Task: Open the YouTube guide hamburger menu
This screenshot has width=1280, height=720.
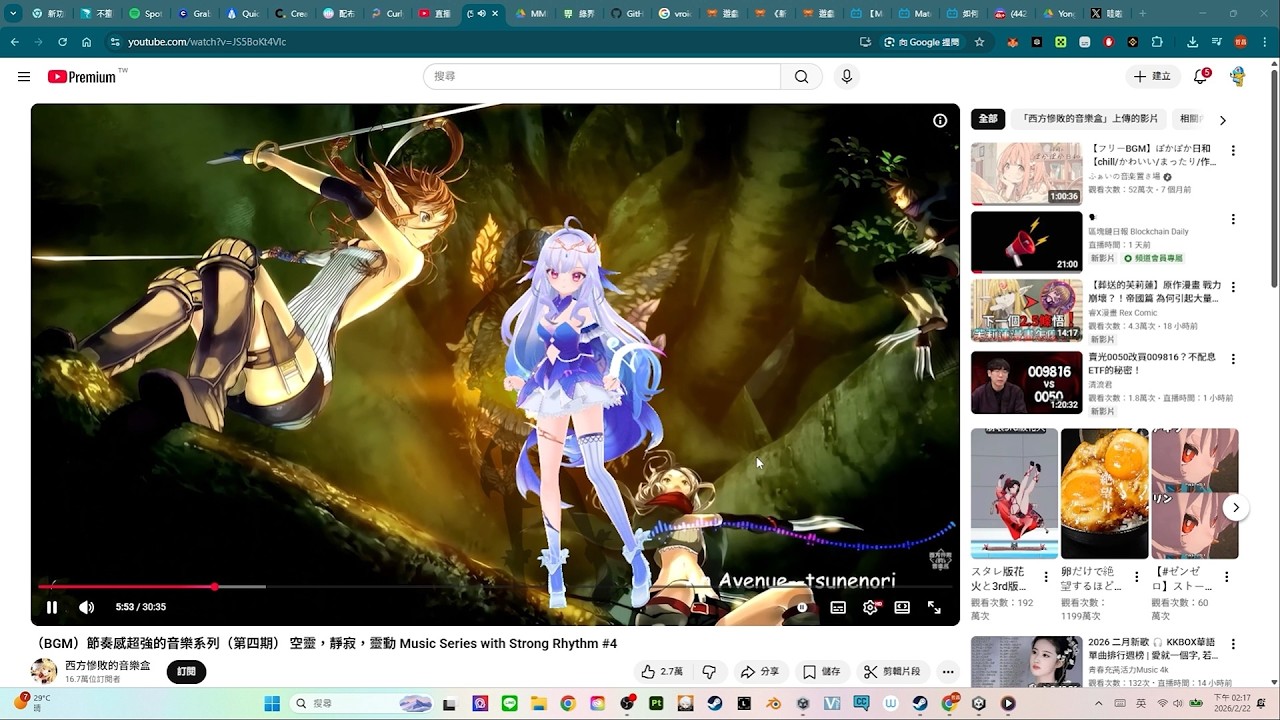Action: (24, 77)
